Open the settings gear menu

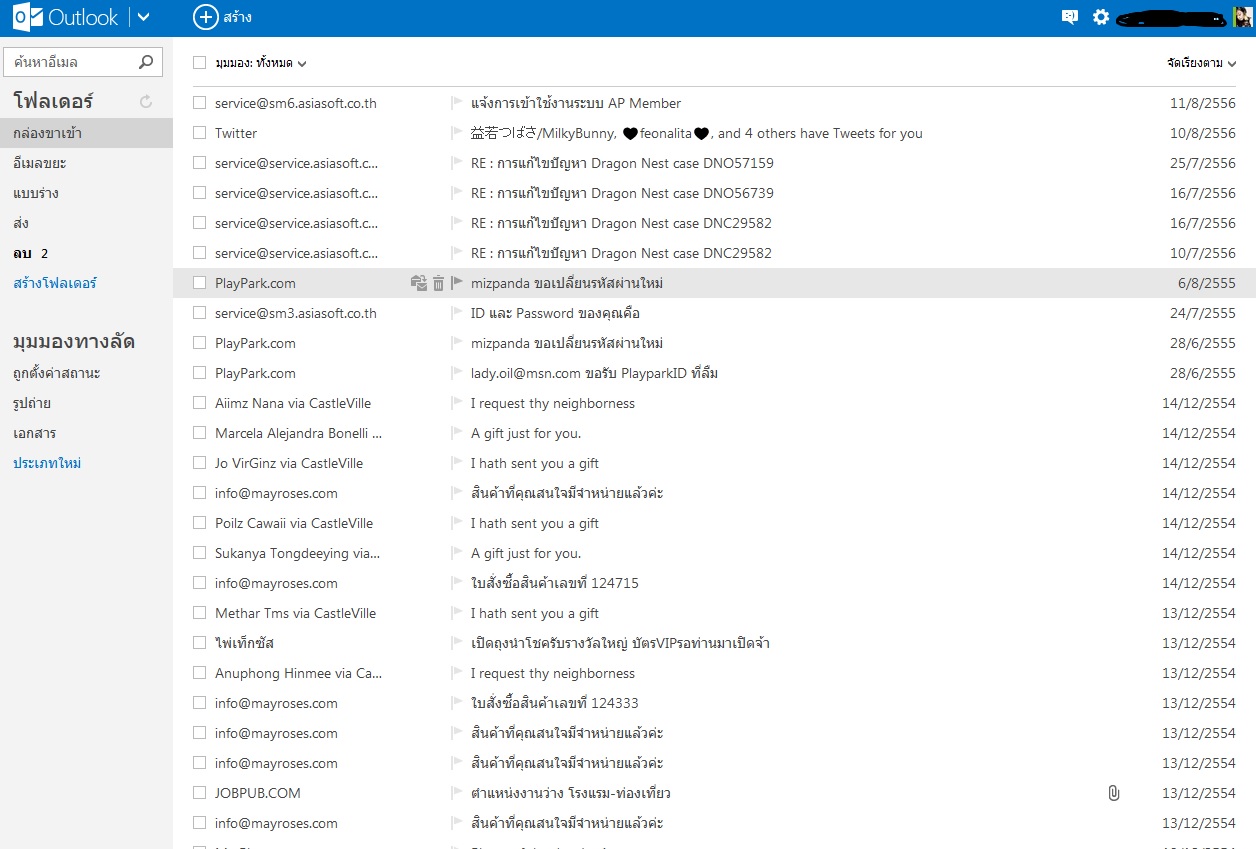tap(1101, 17)
